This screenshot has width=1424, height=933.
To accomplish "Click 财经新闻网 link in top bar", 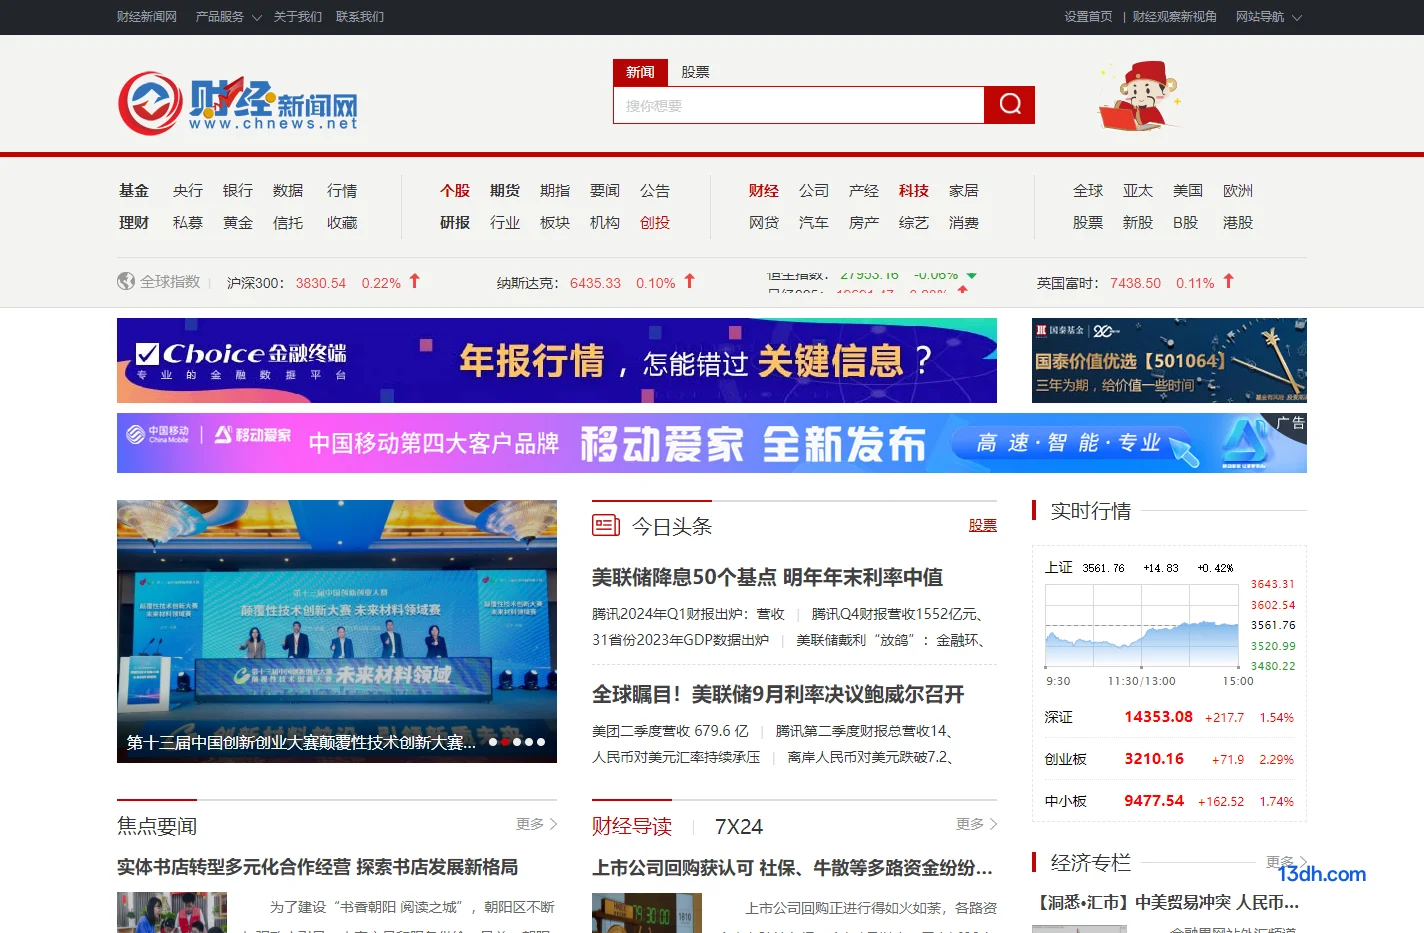I will (x=147, y=17).
